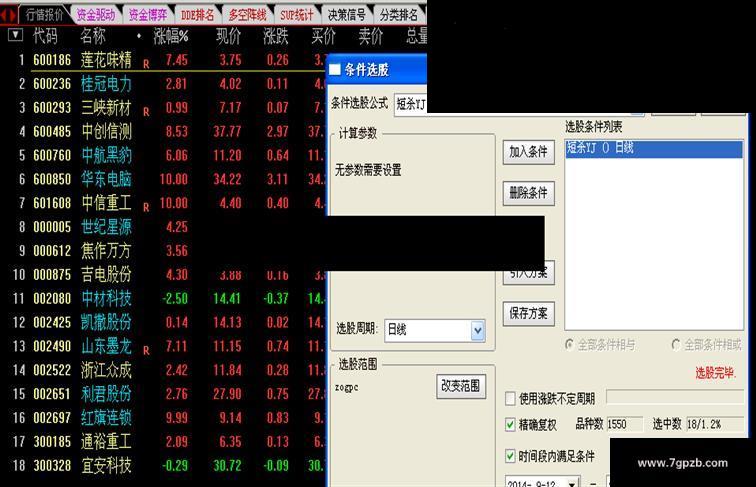756x487 pixels.
Task: Select the 全部条件相与 radio button
Action: pos(569,345)
